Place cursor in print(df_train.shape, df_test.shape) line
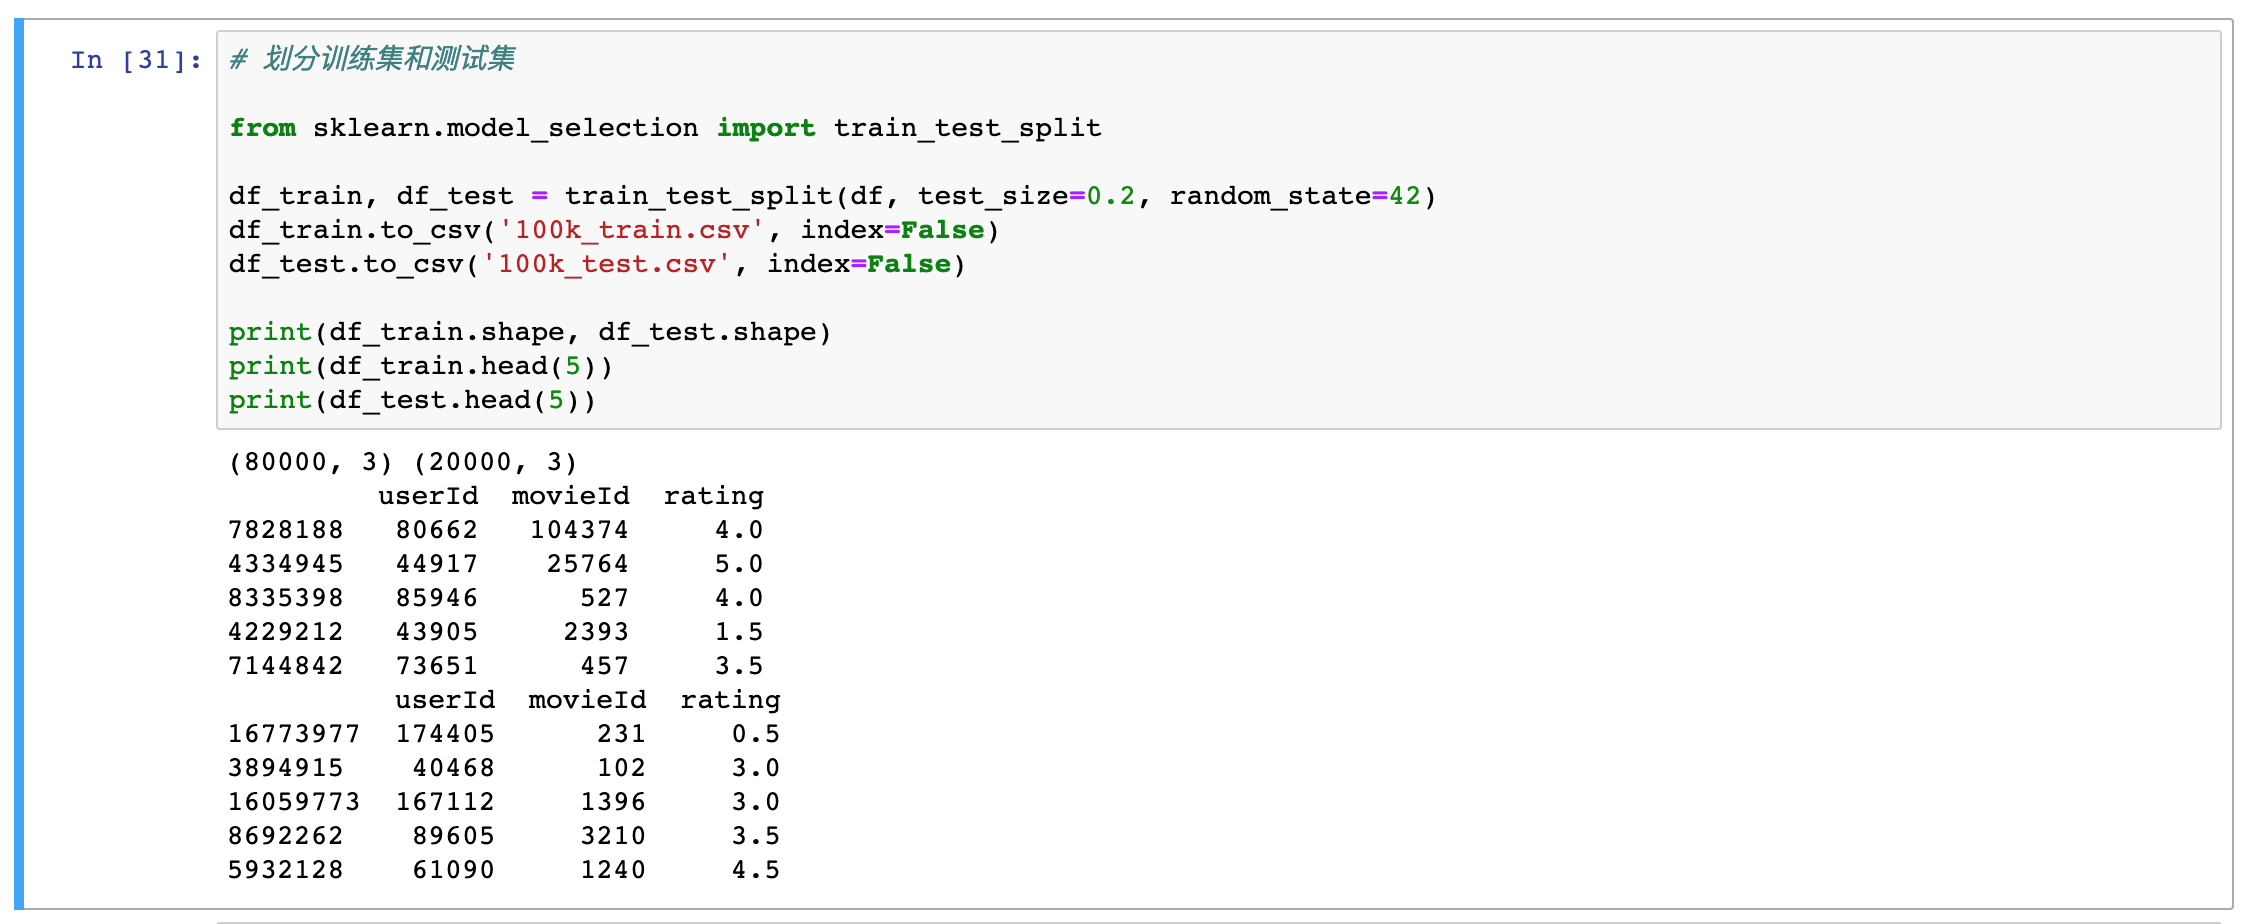Viewport: 2244px width, 924px height. pyautogui.click(x=529, y=332)
